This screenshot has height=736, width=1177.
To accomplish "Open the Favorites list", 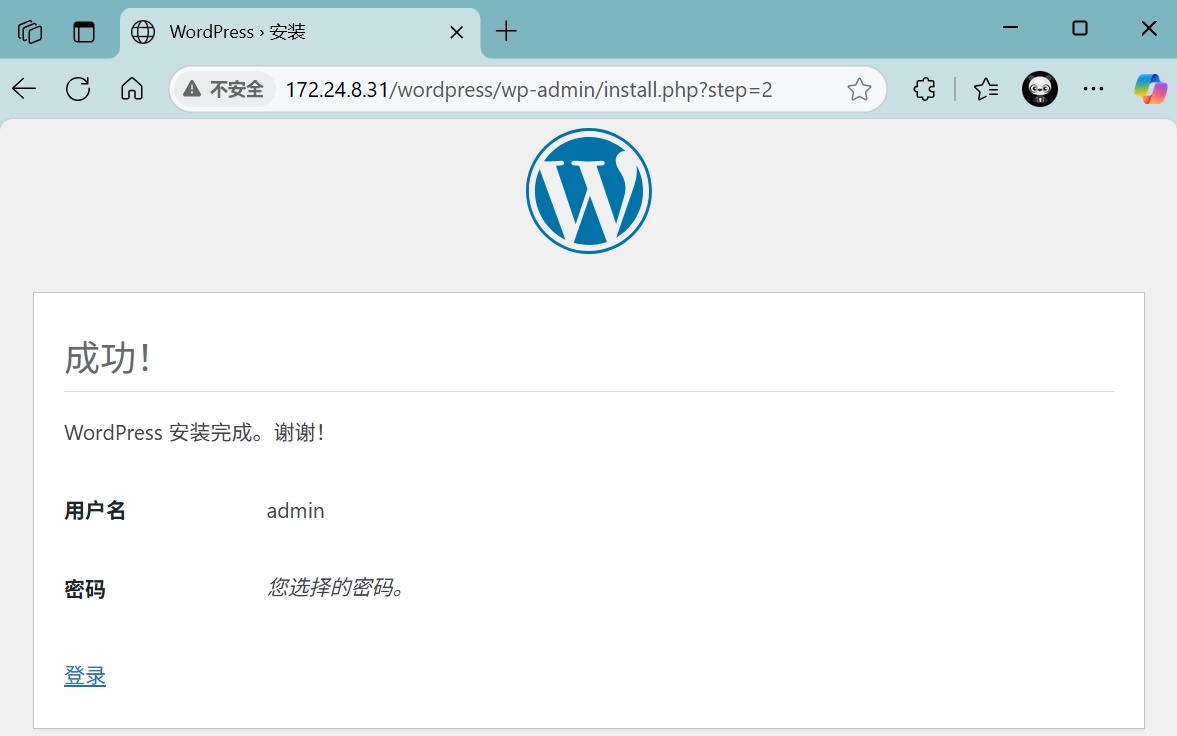I will pyautogui.click(x=986, y=89).
